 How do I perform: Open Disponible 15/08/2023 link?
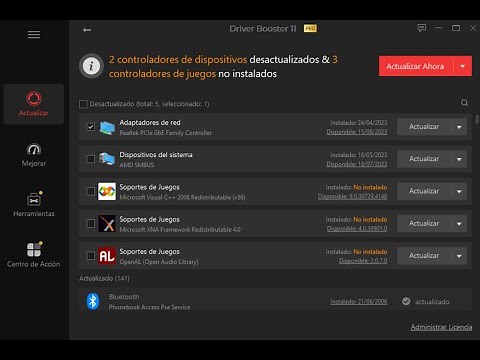(357, 132)
